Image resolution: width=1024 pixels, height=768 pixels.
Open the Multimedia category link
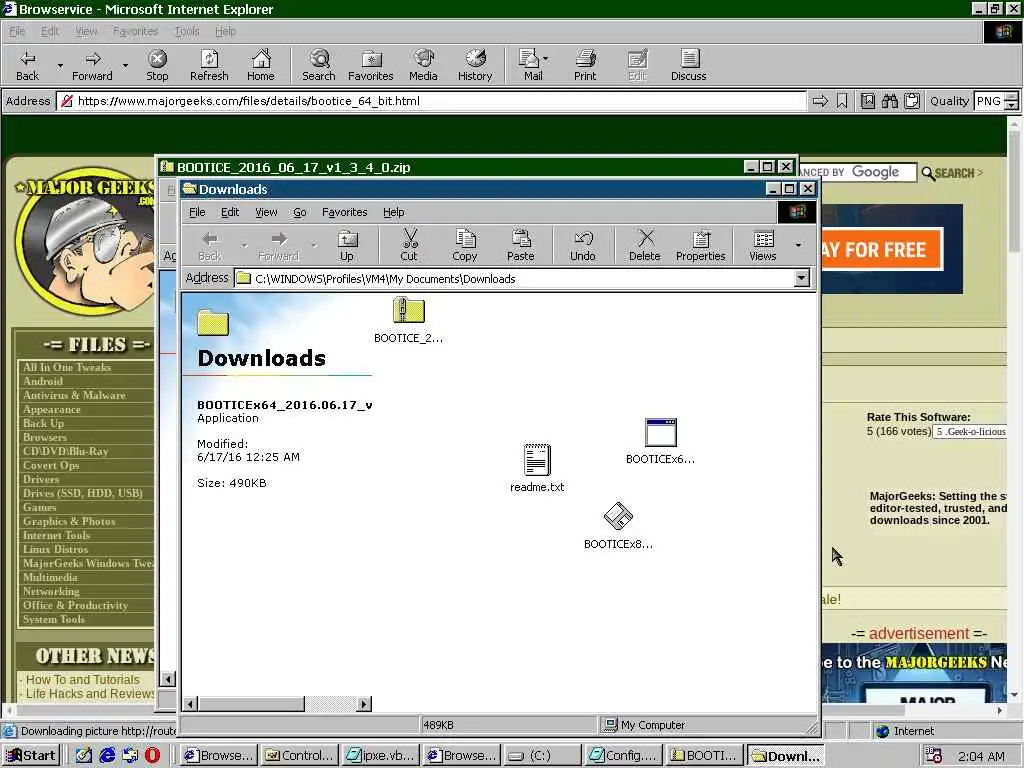point(50,577)
